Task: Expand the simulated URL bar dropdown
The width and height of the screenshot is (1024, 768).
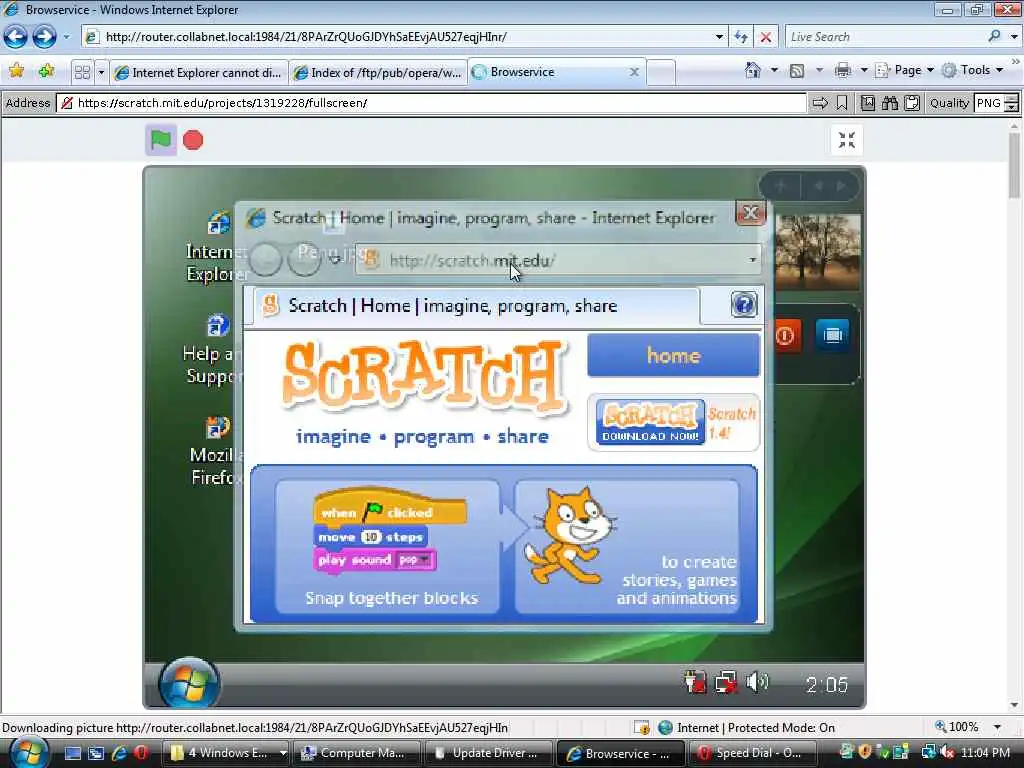Action: point(752,260)
